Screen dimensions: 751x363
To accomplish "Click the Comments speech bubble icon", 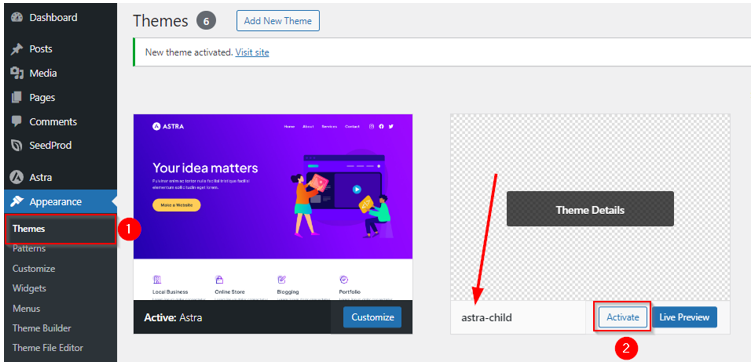I will 17,121.
